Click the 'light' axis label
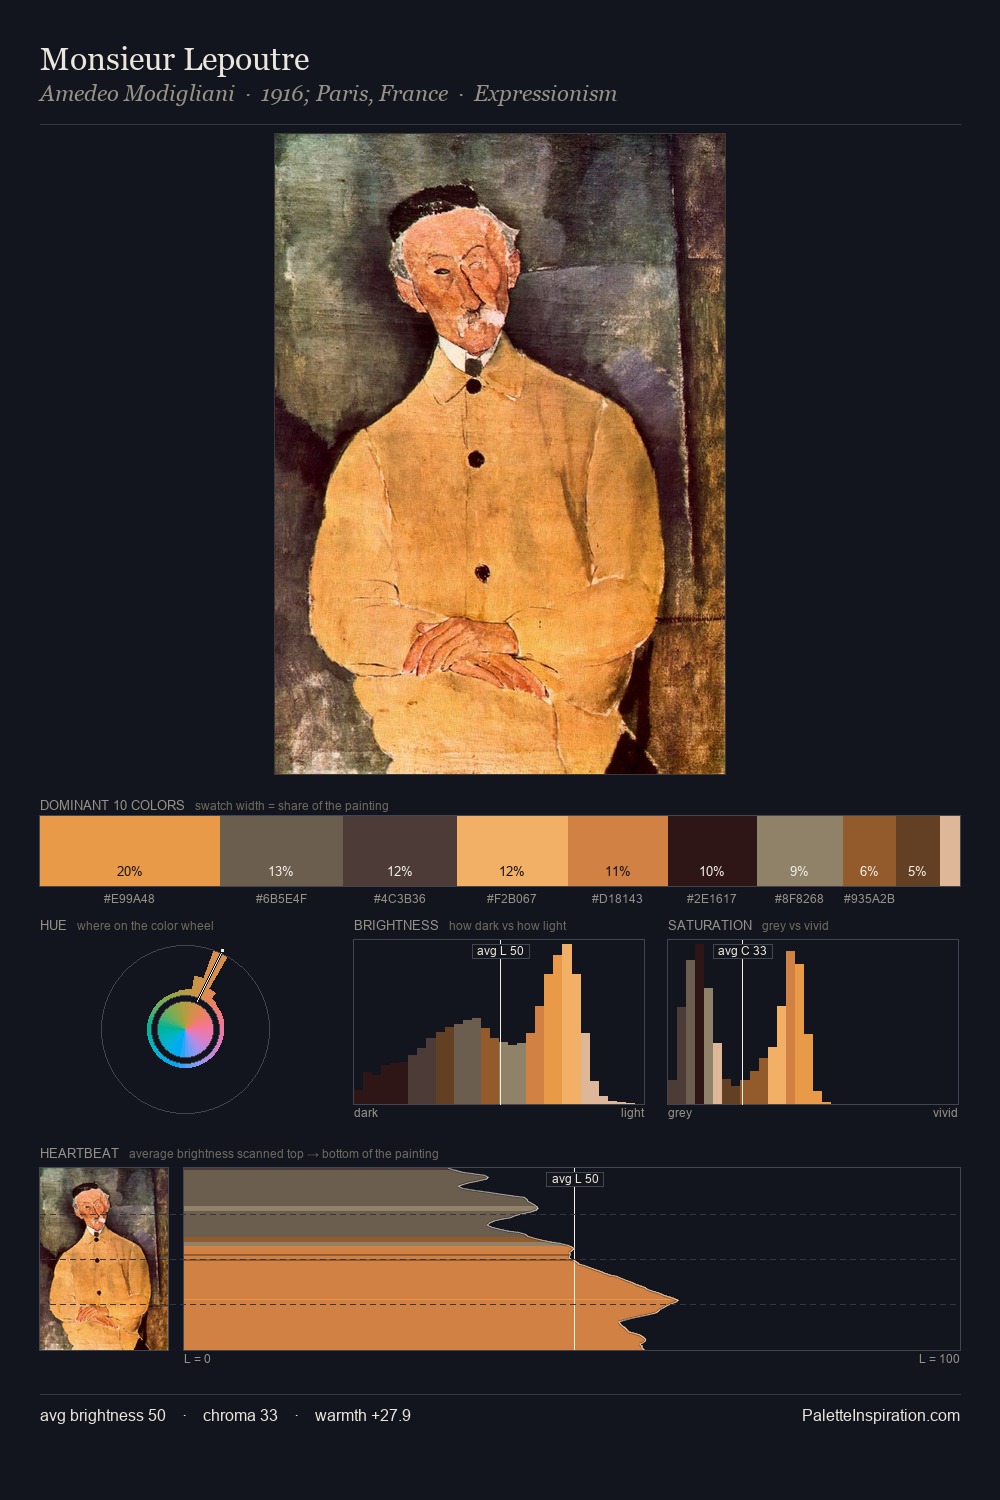The height and width of the screenshot is (1500, 1000). 632,1112
